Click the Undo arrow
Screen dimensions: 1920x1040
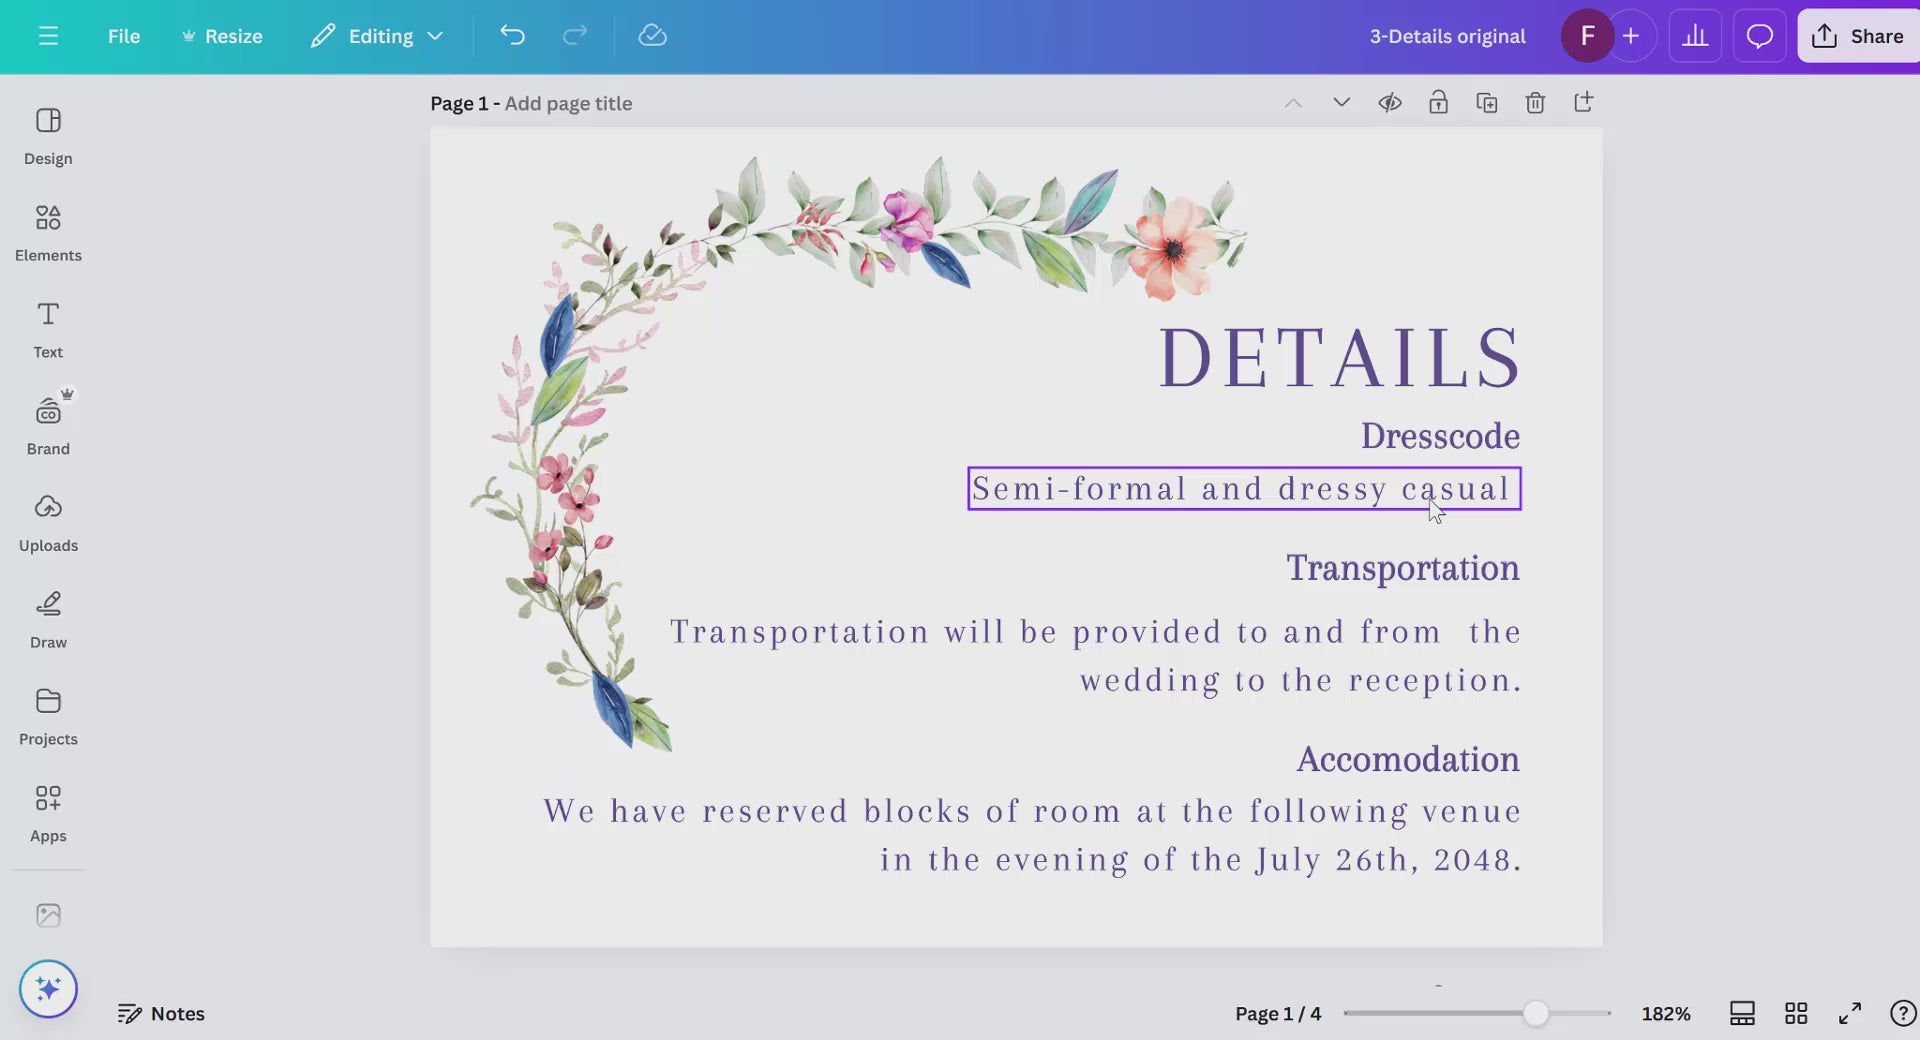pyautogui.click(x=512, y=36)
